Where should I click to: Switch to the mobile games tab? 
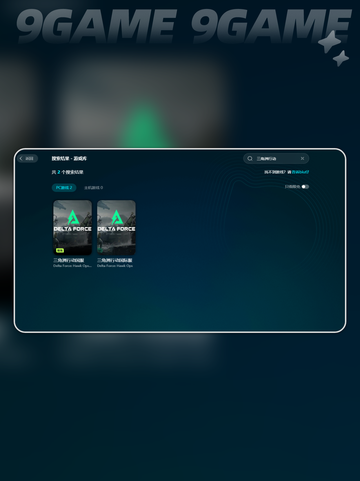pos(93,188)
